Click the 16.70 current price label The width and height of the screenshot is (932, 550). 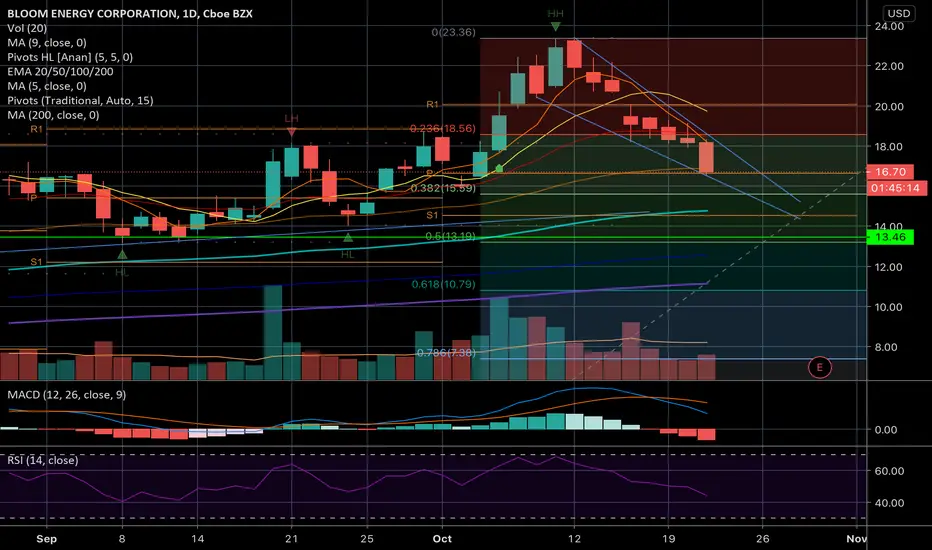[x=889, y=172]
